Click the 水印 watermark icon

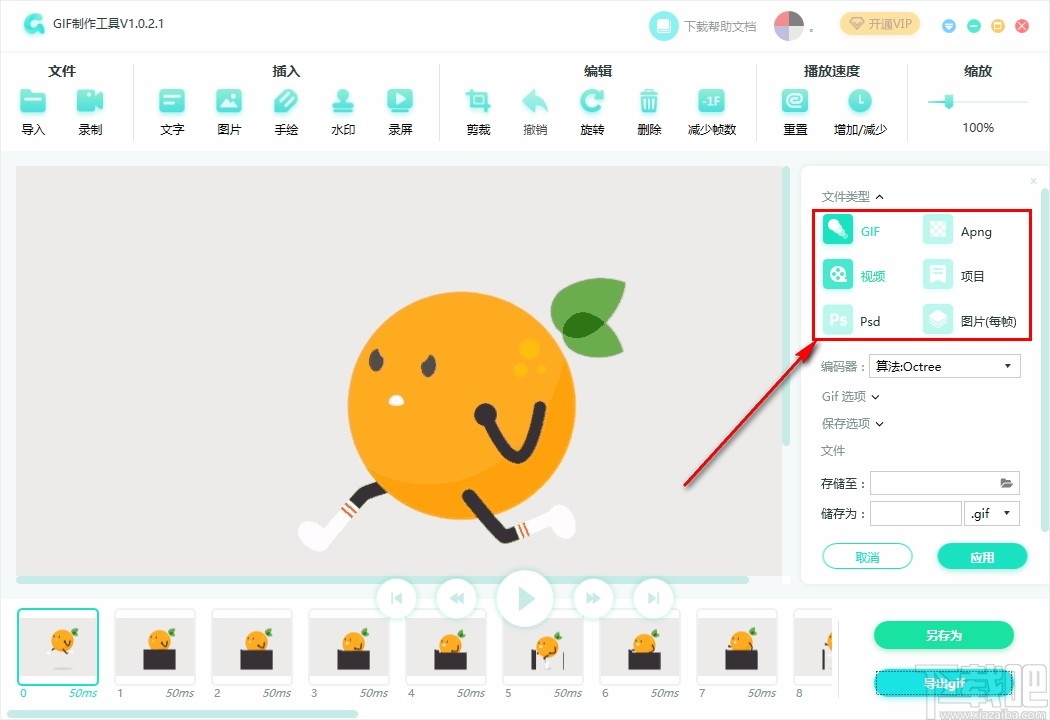click(x=343, y=100)
